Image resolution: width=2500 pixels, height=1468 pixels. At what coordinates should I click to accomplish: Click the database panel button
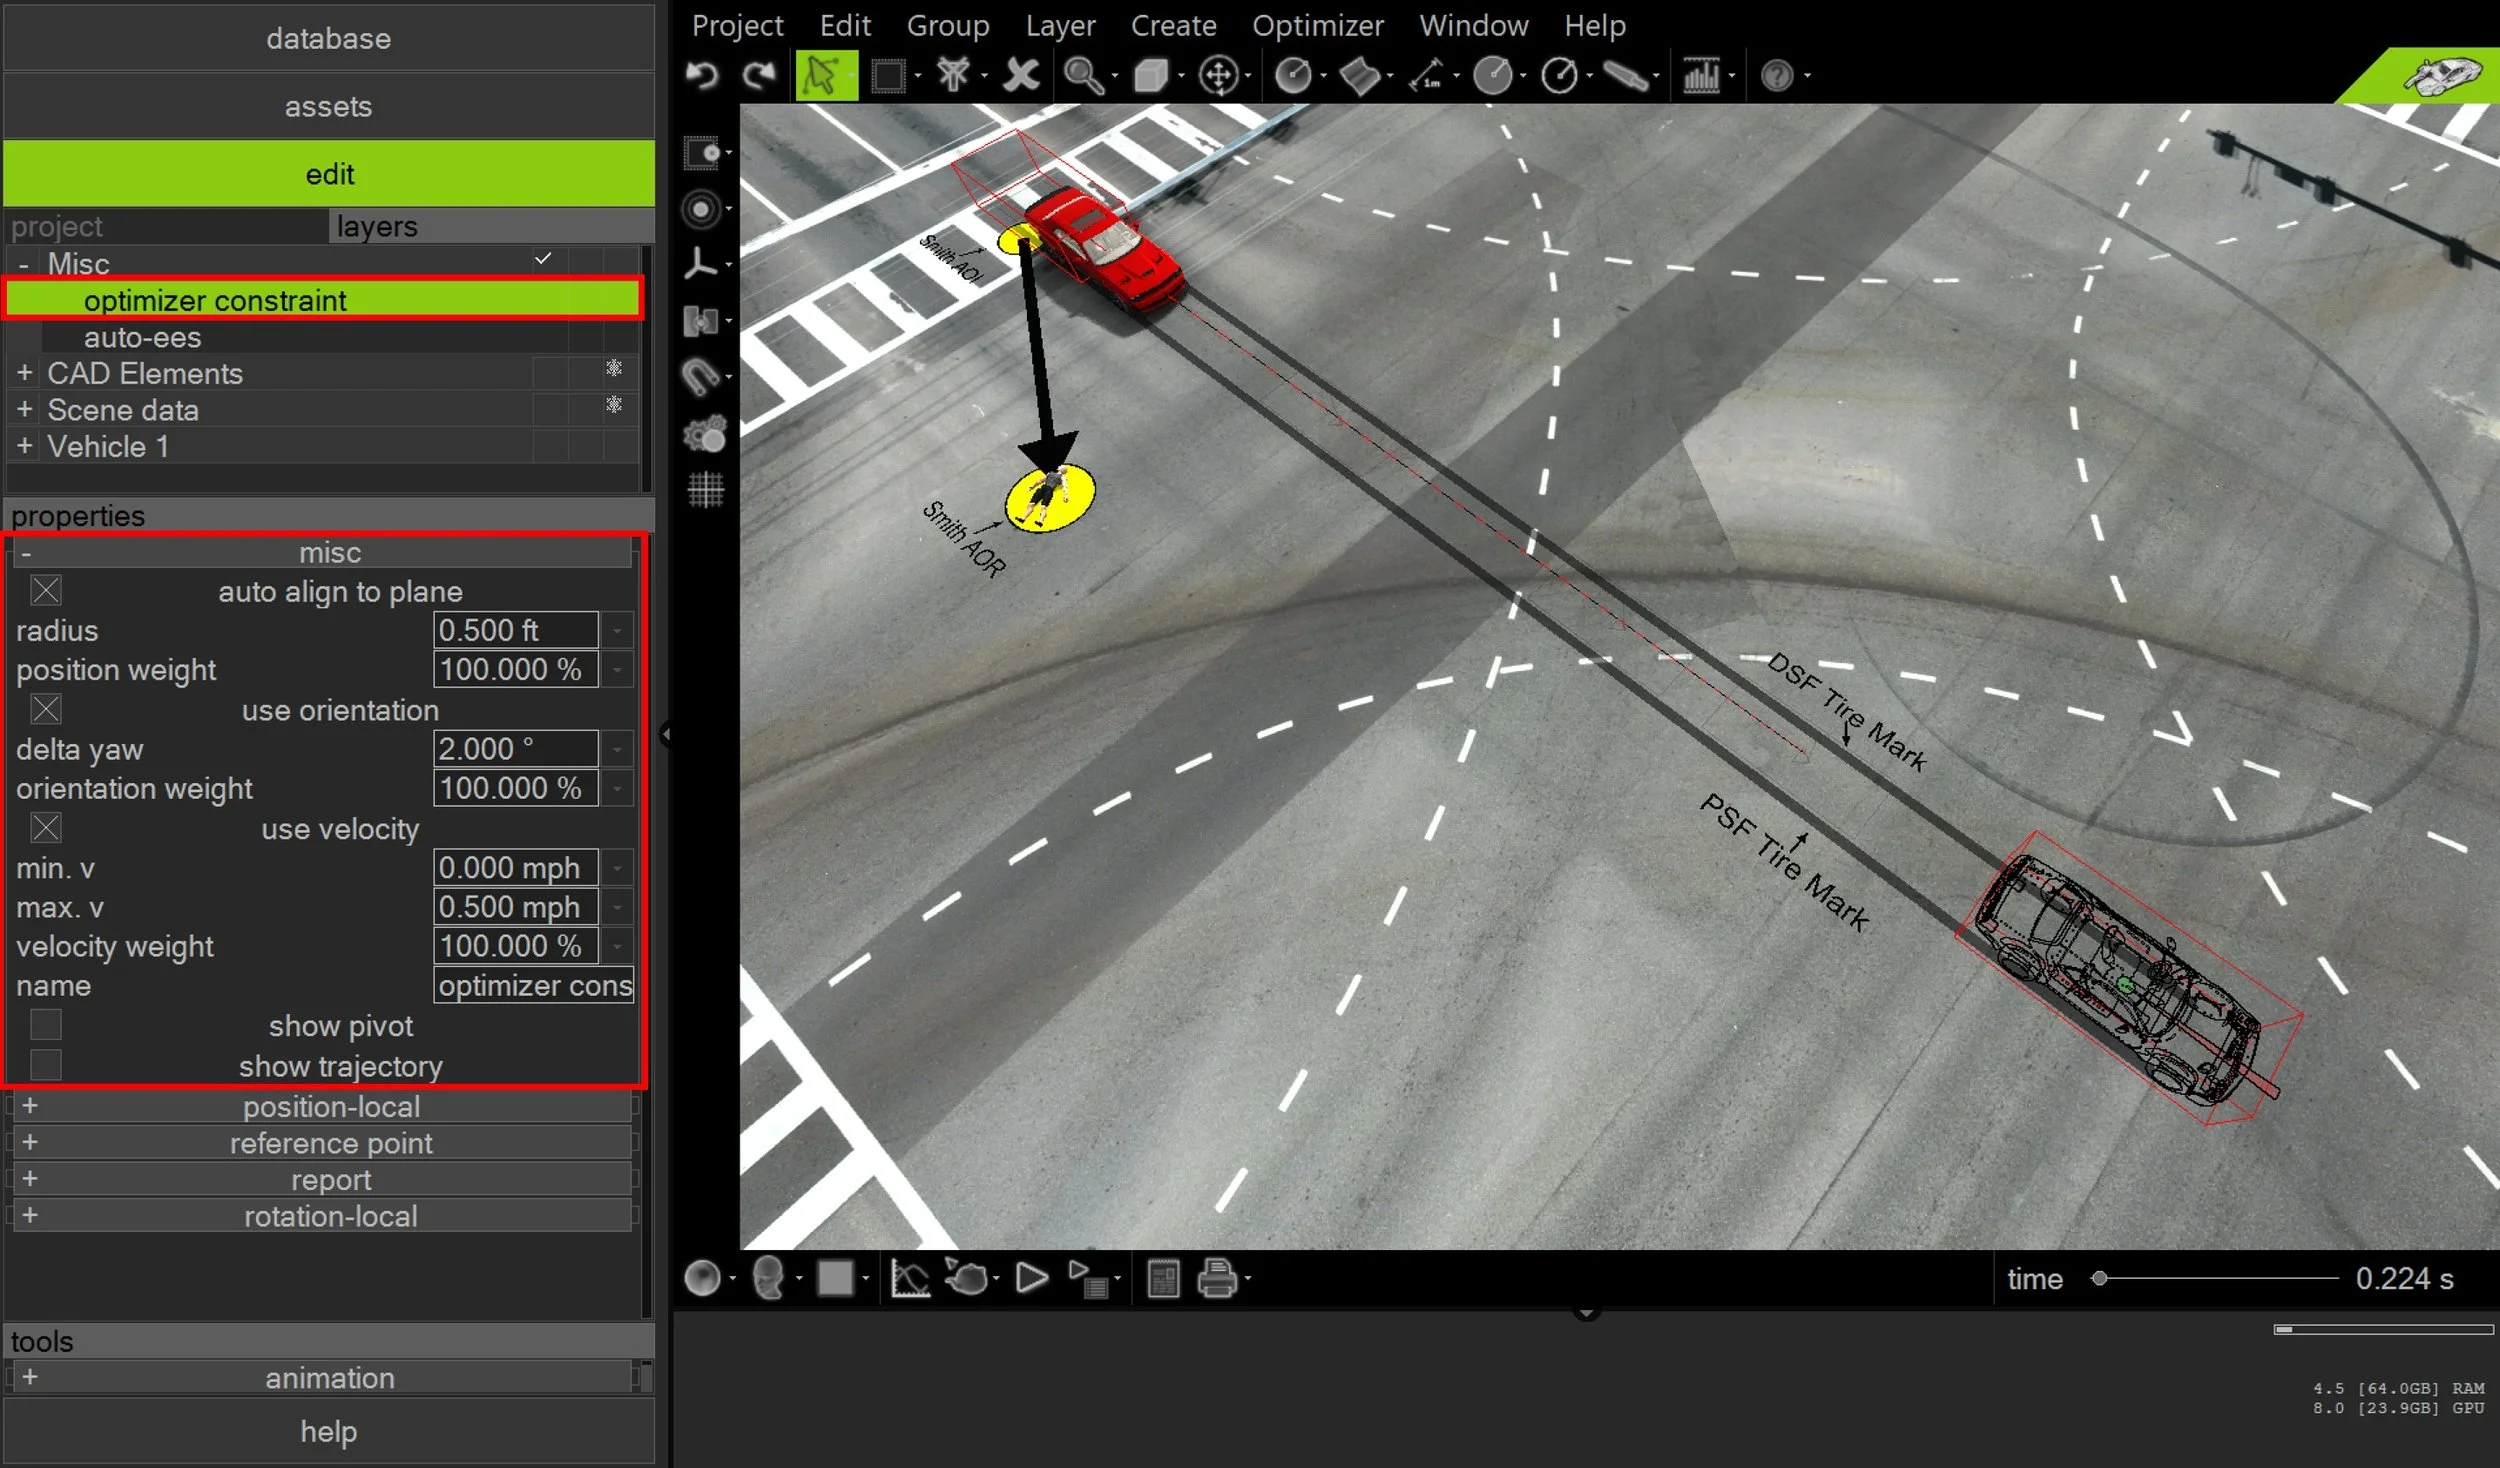pos(328,38)
